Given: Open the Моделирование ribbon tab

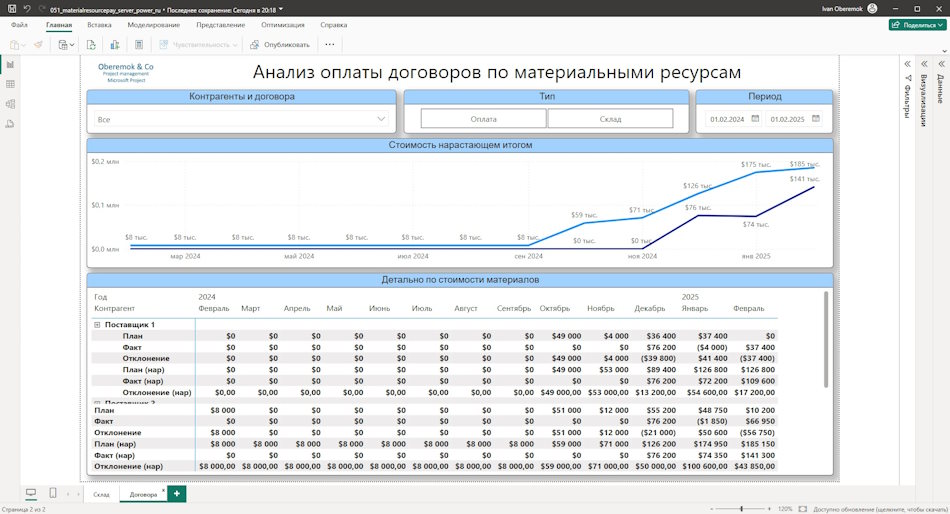Looking at the screenshot, I should 153,25.
